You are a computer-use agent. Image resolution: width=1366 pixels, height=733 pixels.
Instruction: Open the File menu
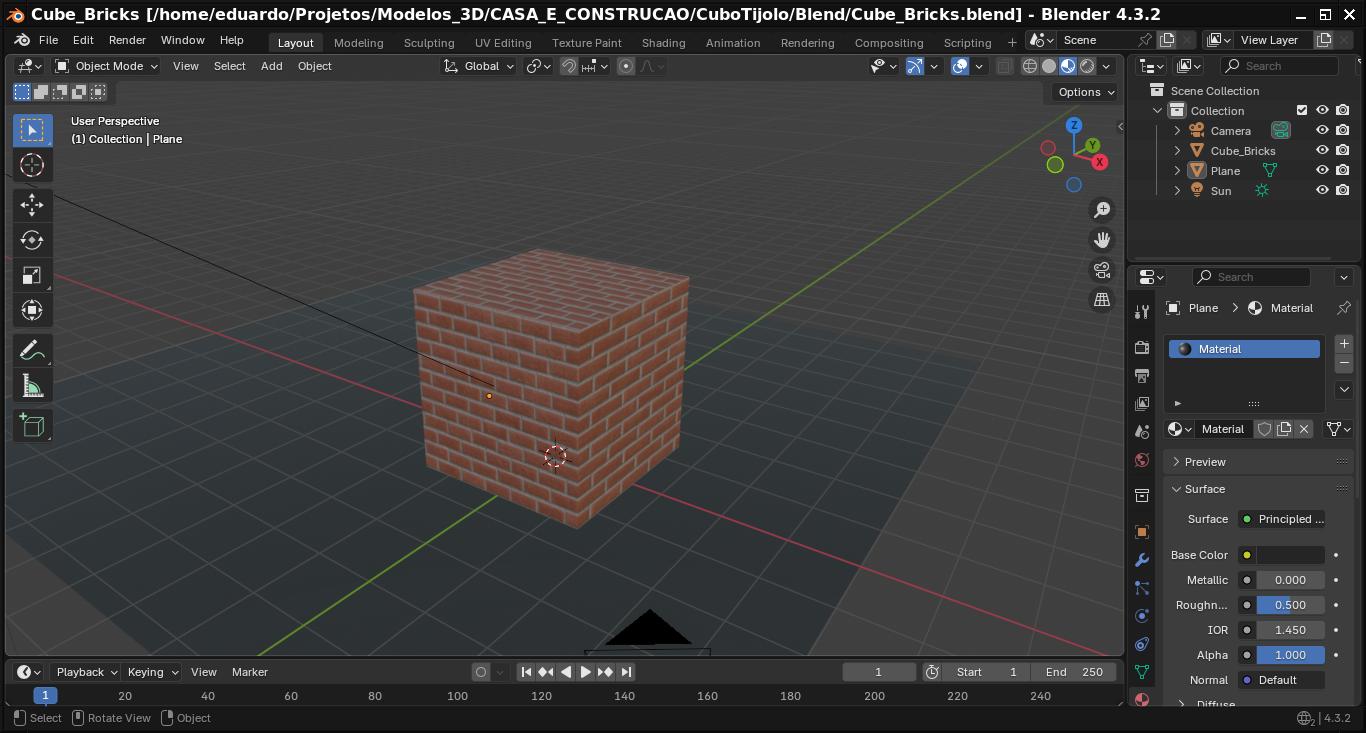pyautogui.click(x=48, y=40)
